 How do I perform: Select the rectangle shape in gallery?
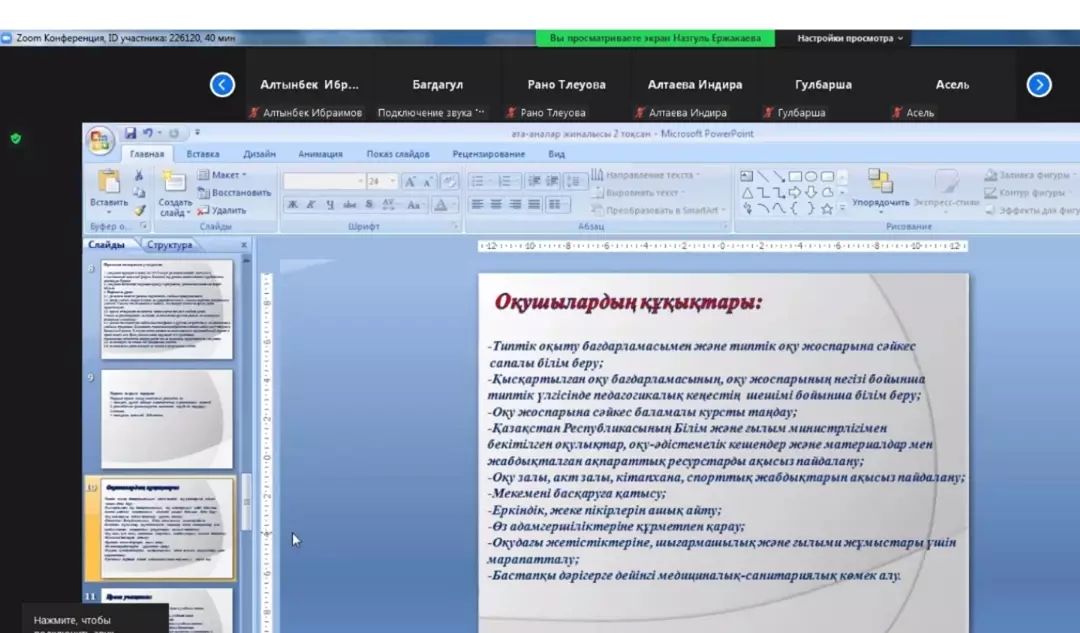(796, 176)
